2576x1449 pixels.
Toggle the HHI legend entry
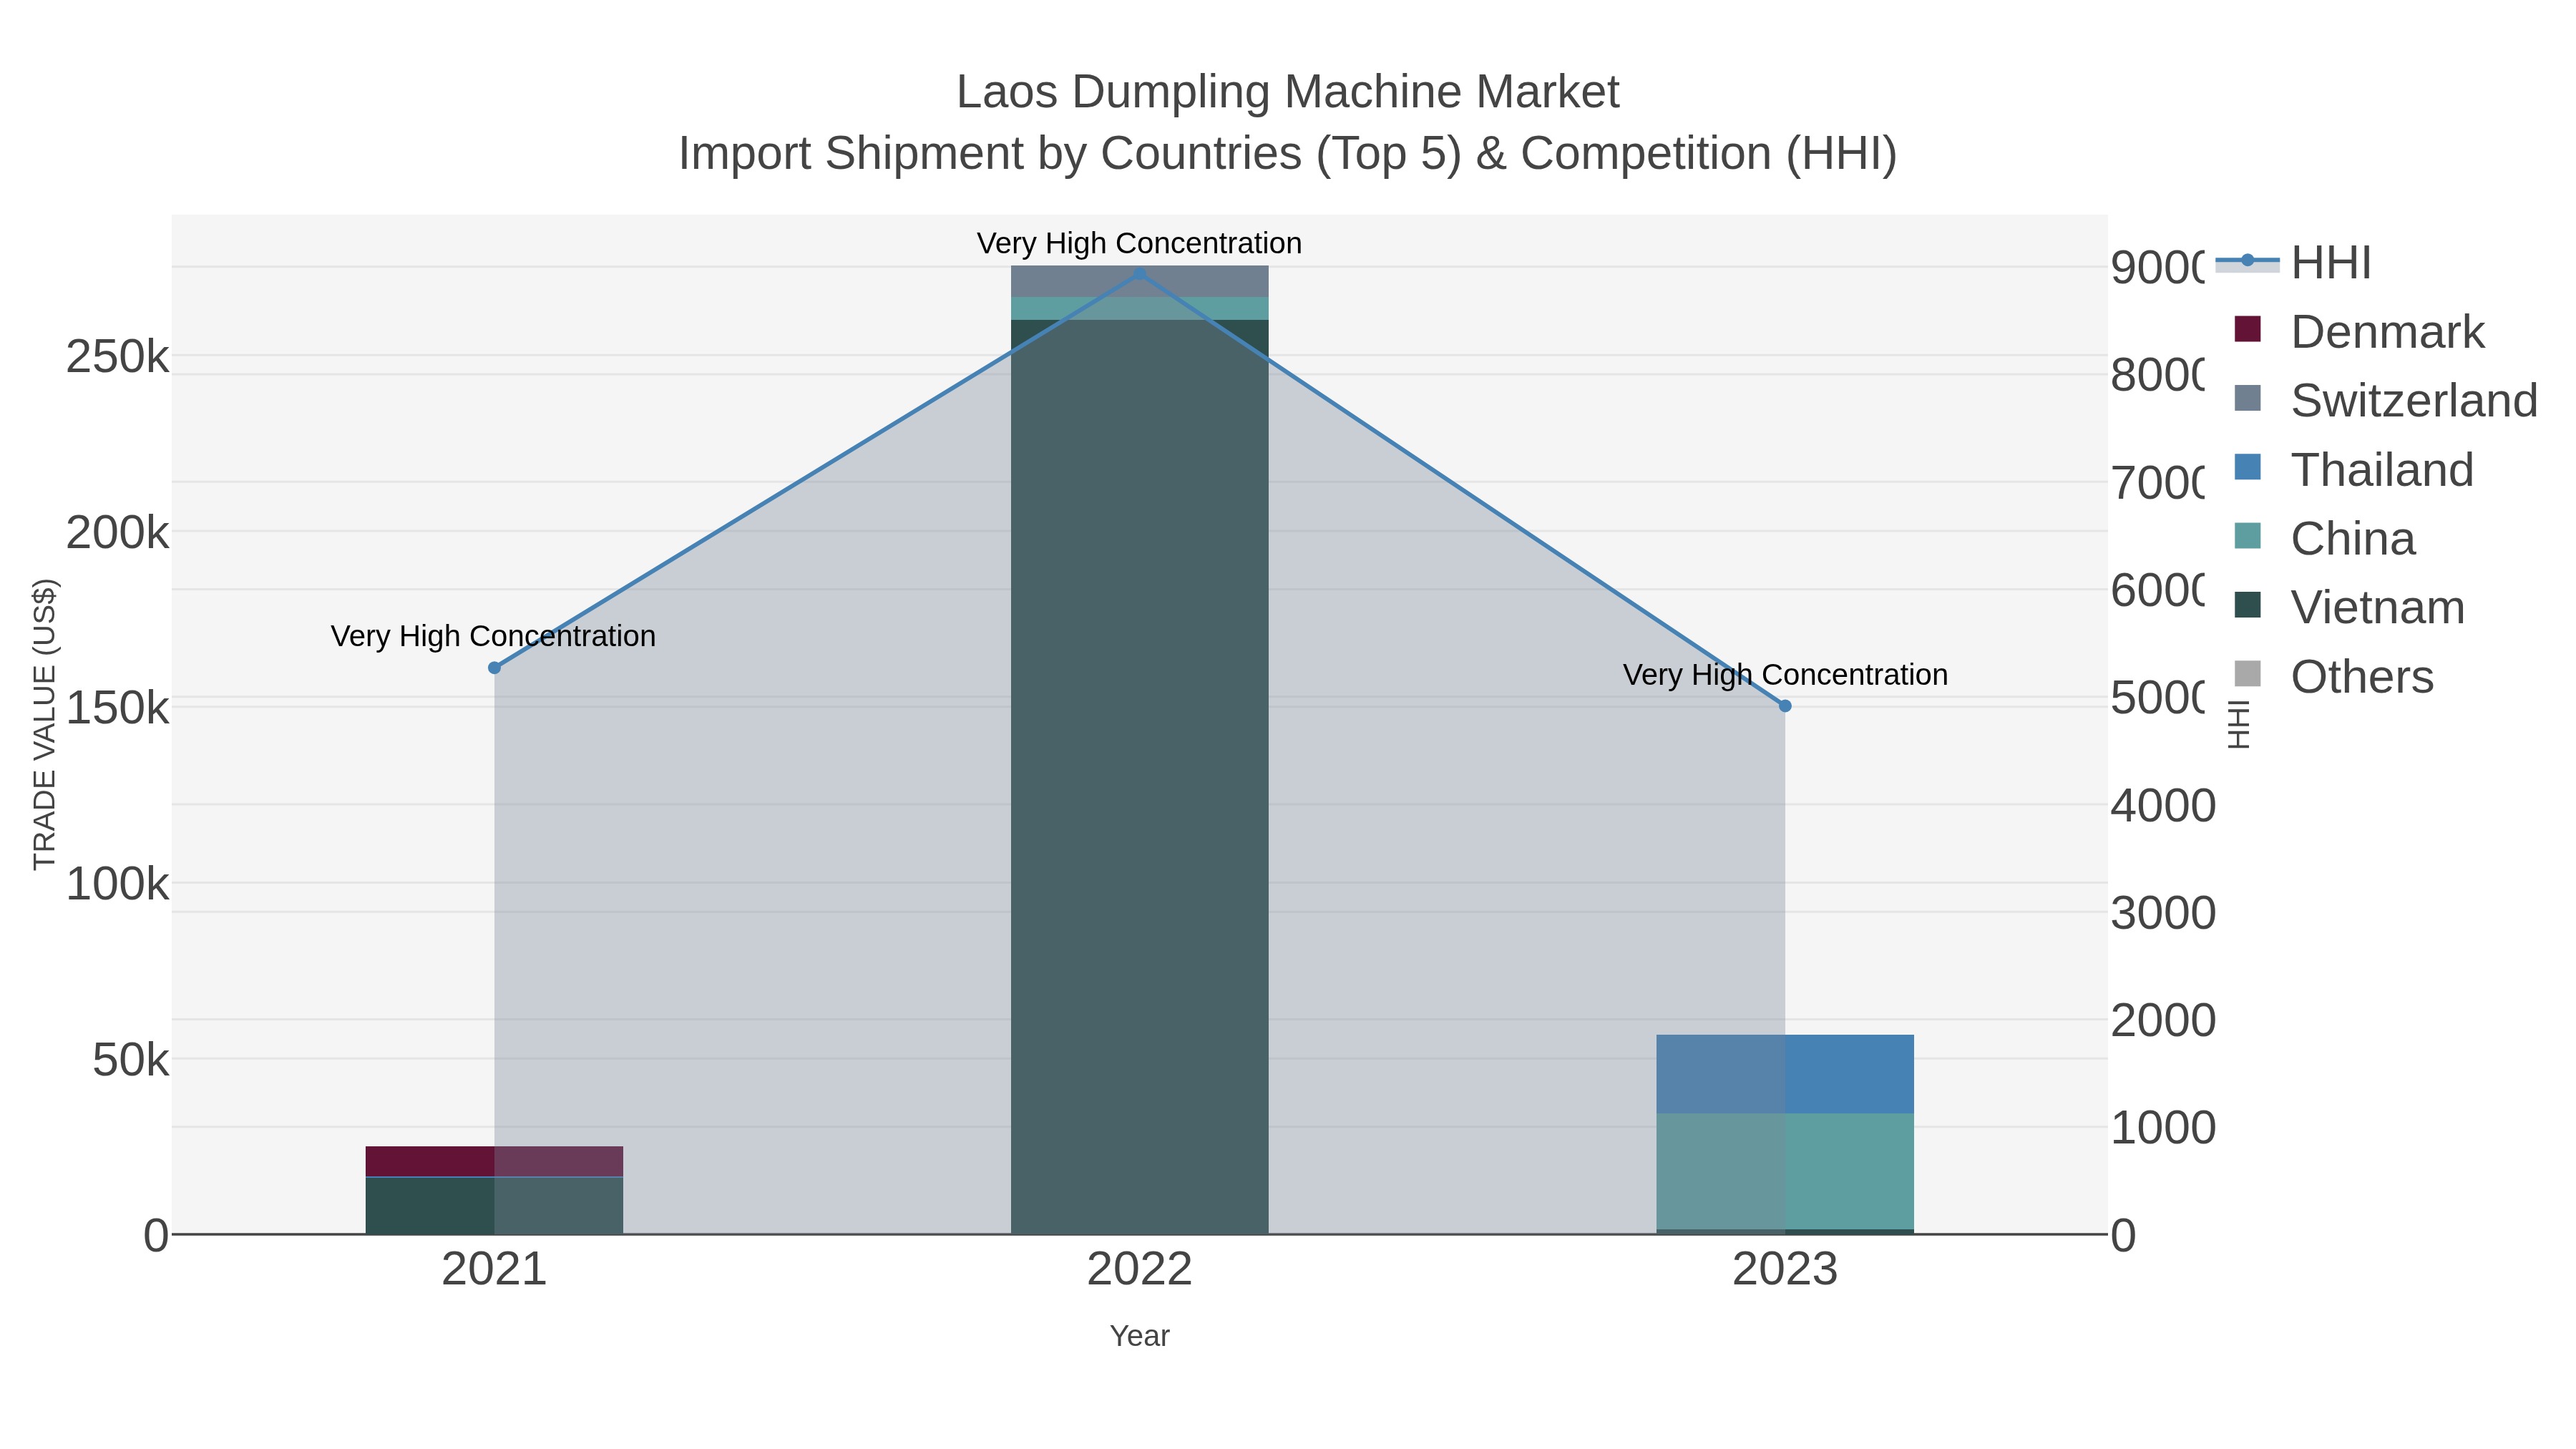[x=2294, y=263]
